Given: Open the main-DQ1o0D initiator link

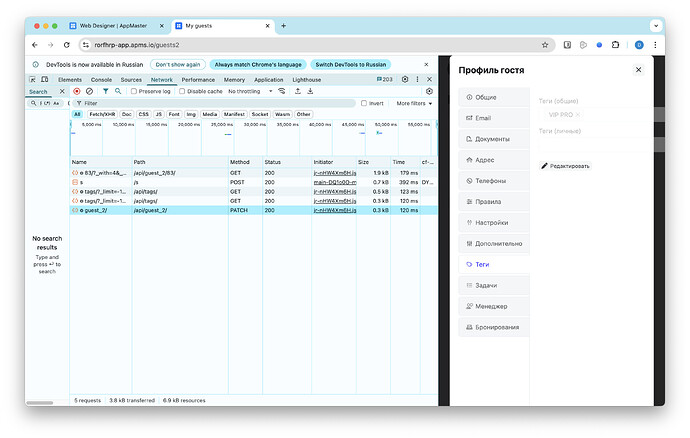Looking at the screenshot, I should click(x=335, y=182).
